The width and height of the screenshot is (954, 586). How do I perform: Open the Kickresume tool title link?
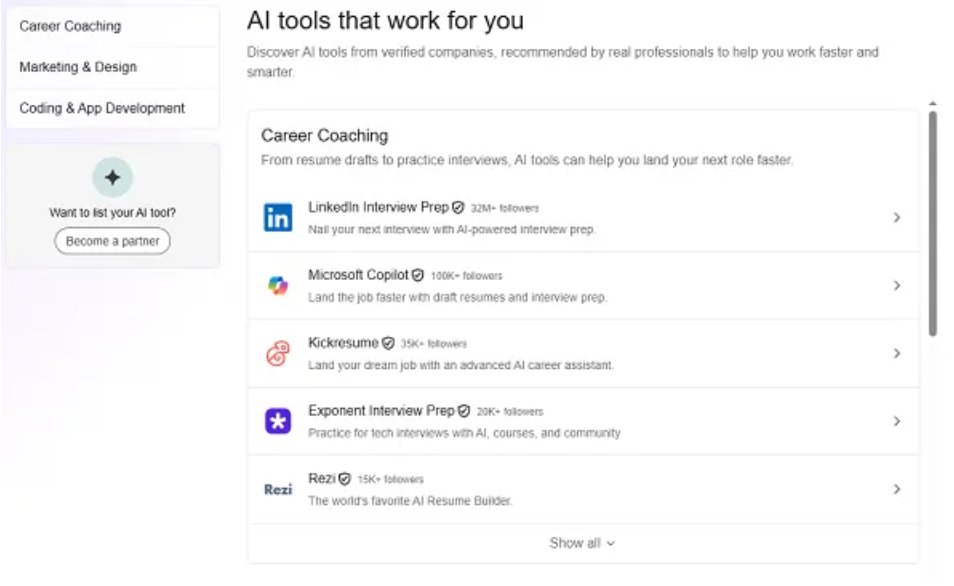tap(343, 343)
